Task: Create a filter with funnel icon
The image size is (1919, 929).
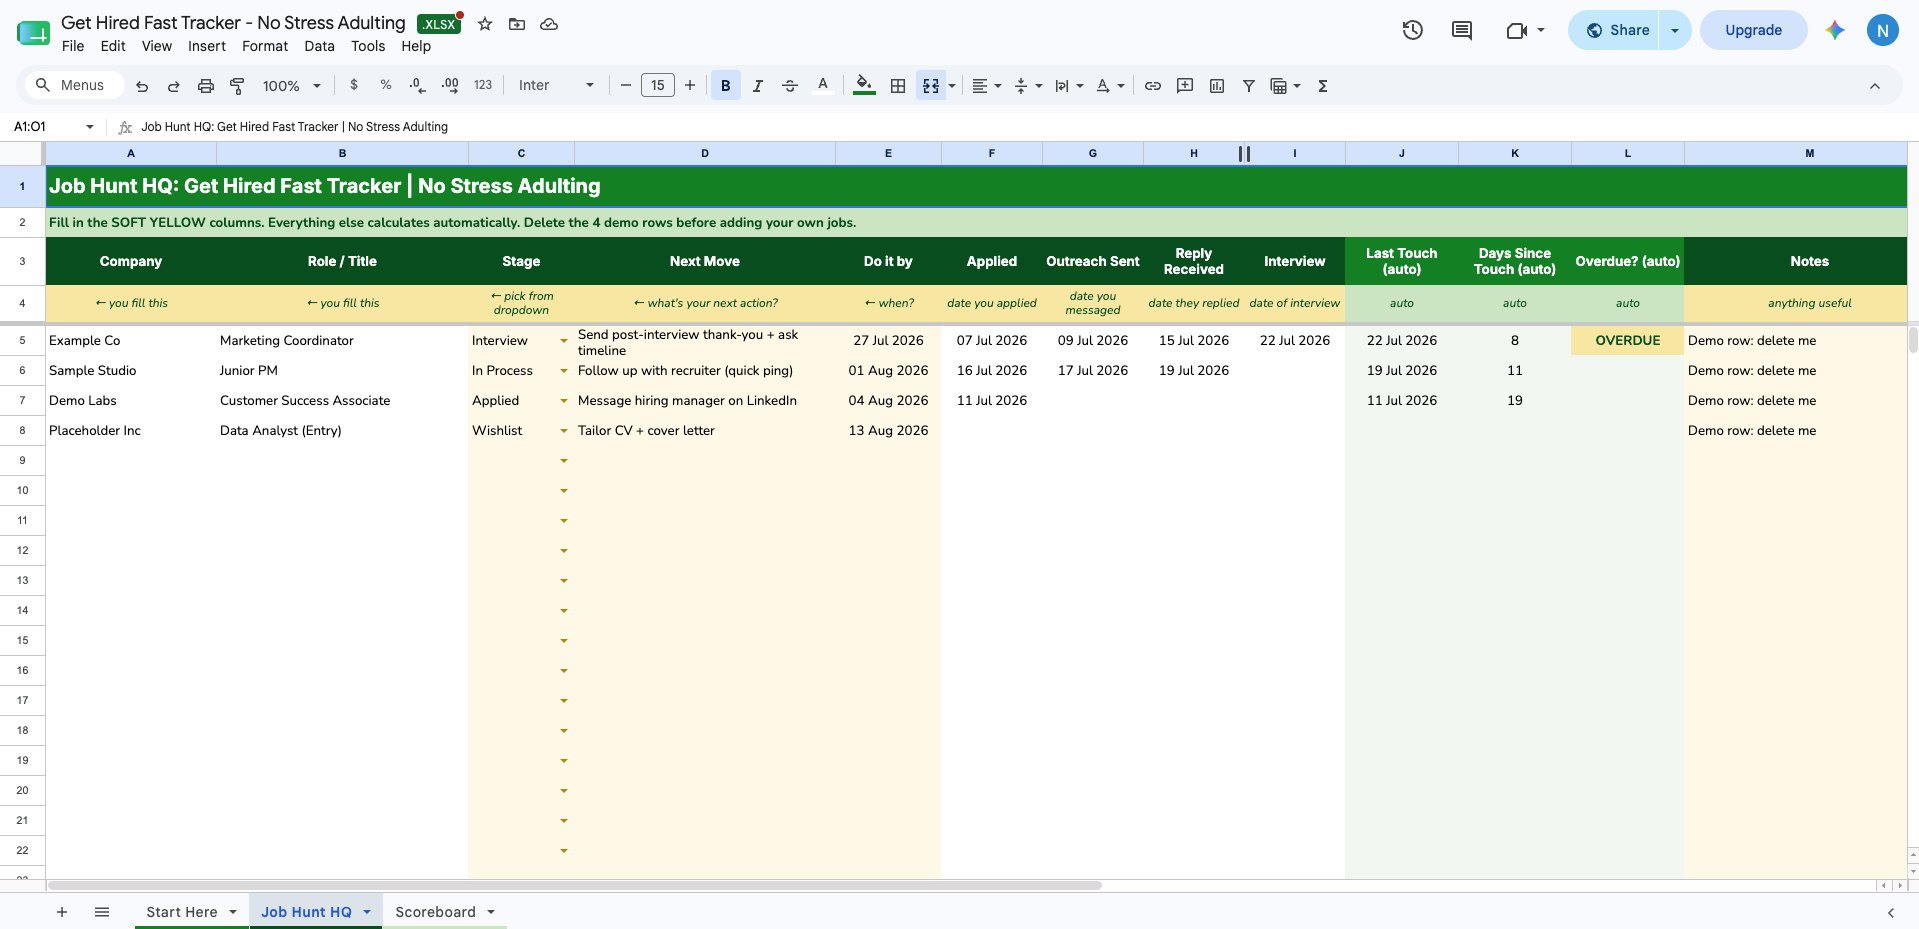Action: click(1249, 86)
